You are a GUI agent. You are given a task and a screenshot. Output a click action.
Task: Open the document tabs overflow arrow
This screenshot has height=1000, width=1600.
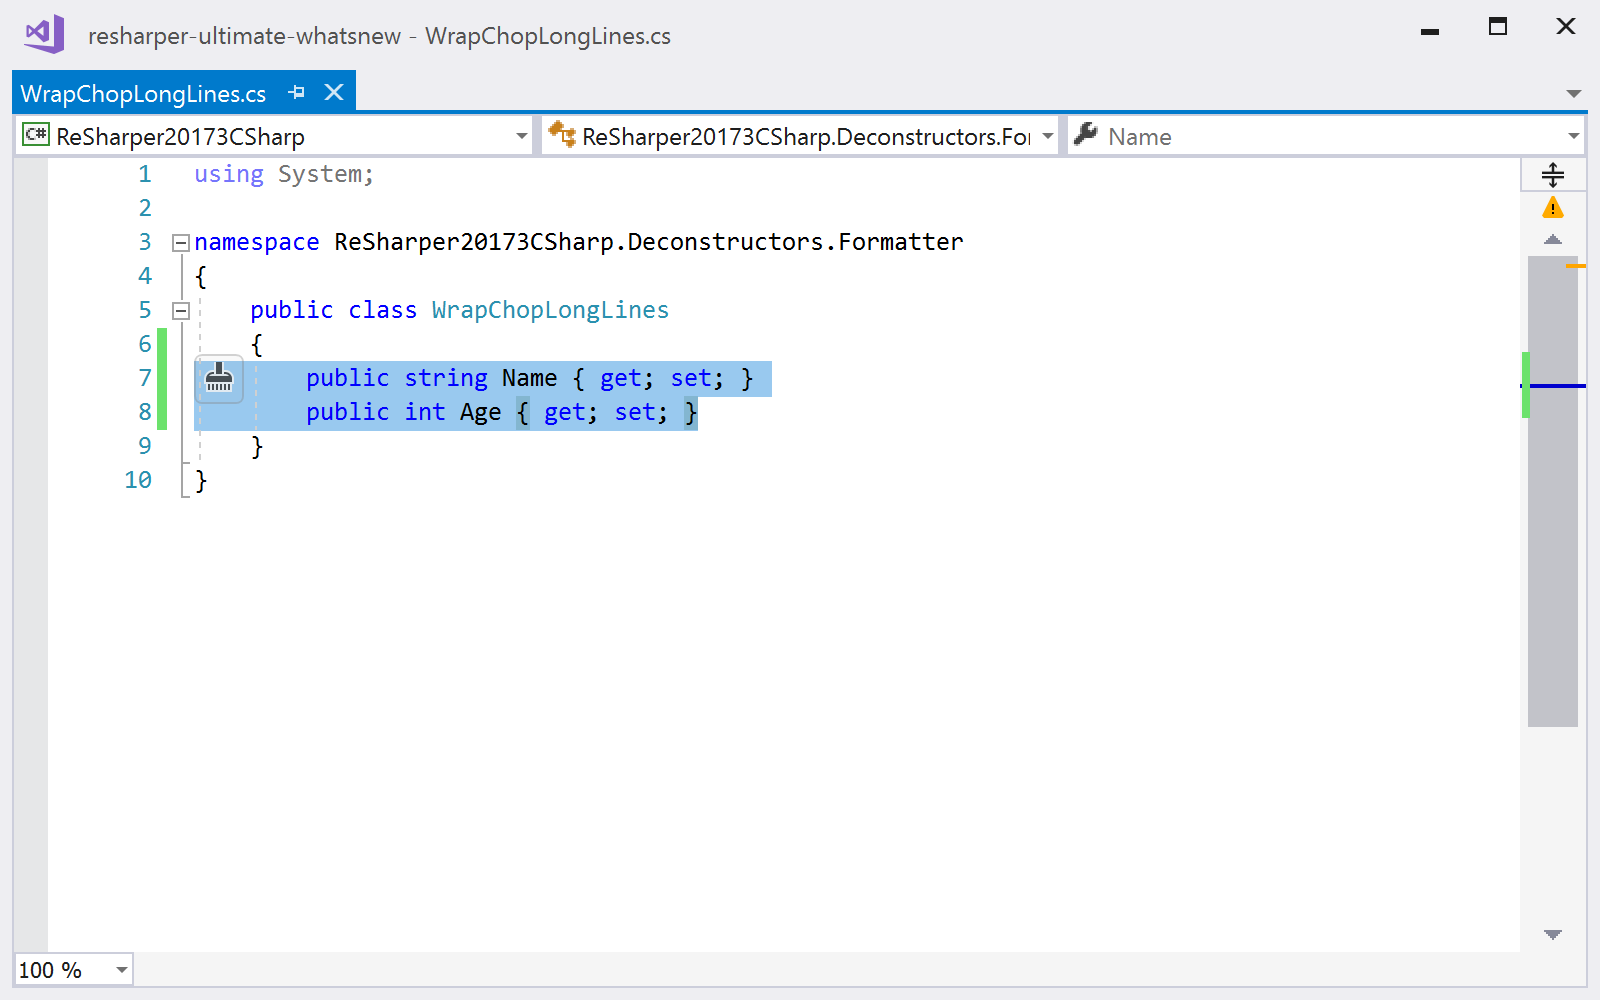click(x=1573, y=94)
